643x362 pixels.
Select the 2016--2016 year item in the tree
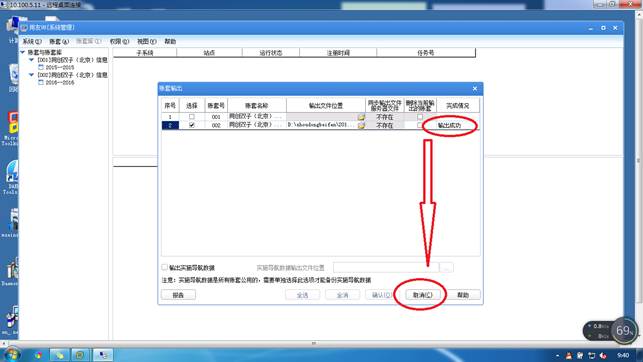click(x=59, y=82)
